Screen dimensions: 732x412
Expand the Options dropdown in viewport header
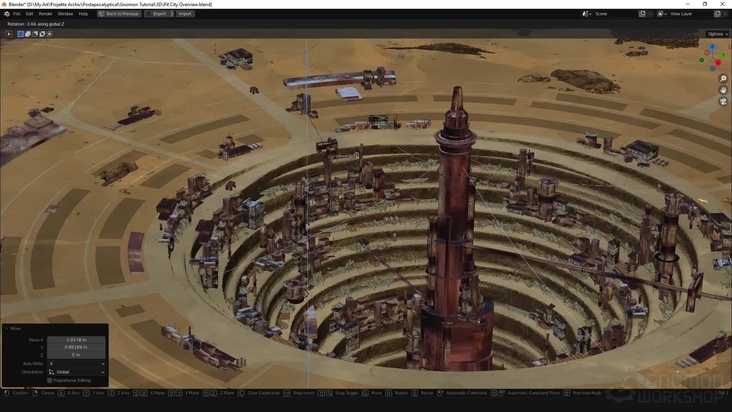pos(717,34)
